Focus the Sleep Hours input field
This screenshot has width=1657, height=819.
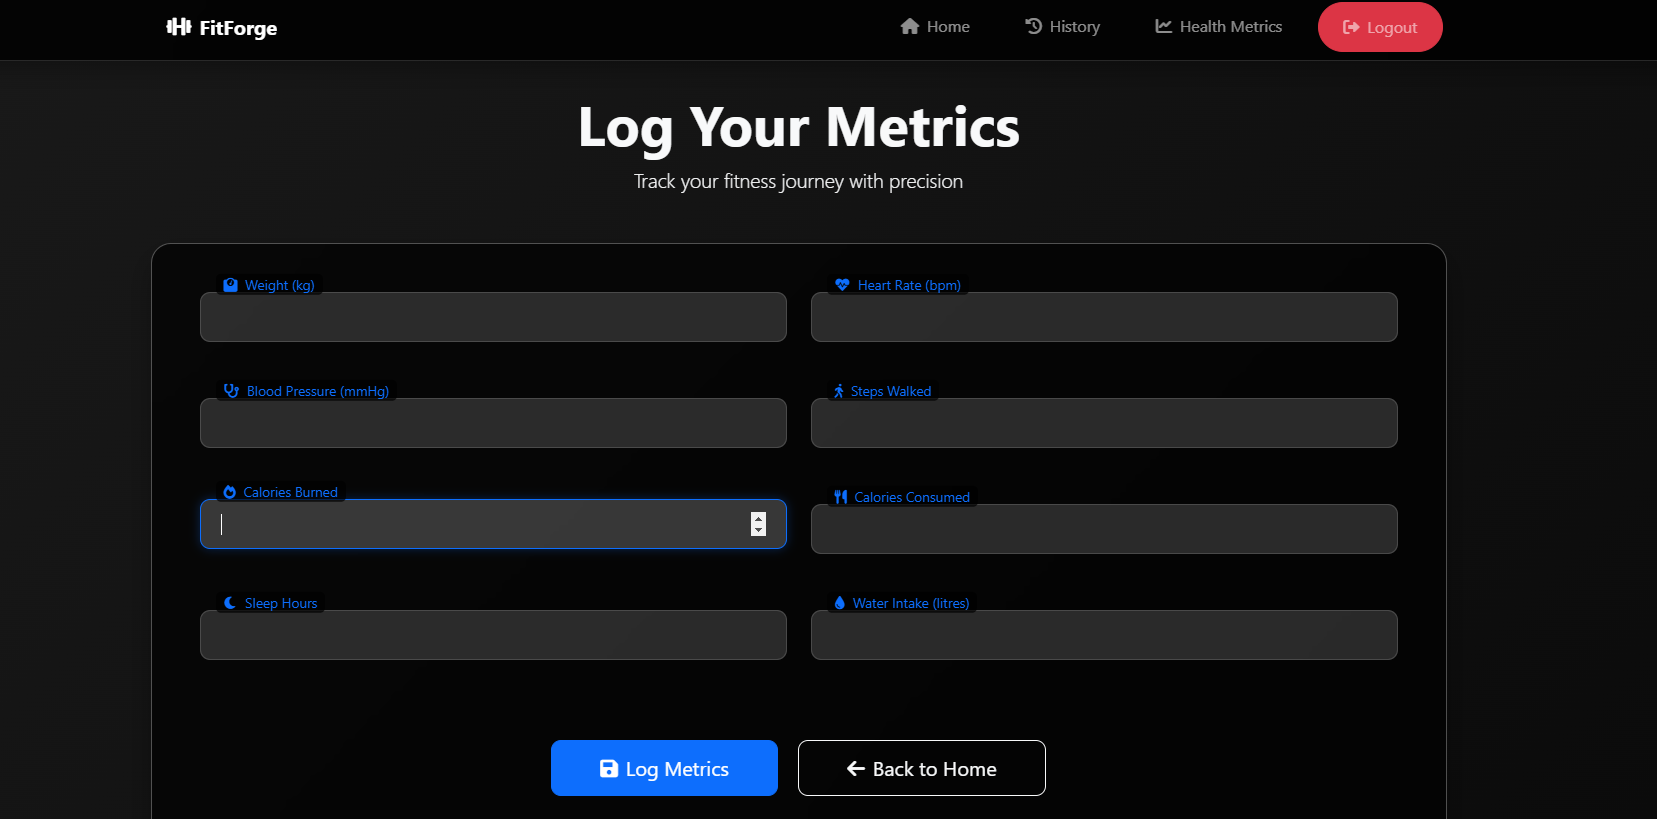[x=493, y=635]
